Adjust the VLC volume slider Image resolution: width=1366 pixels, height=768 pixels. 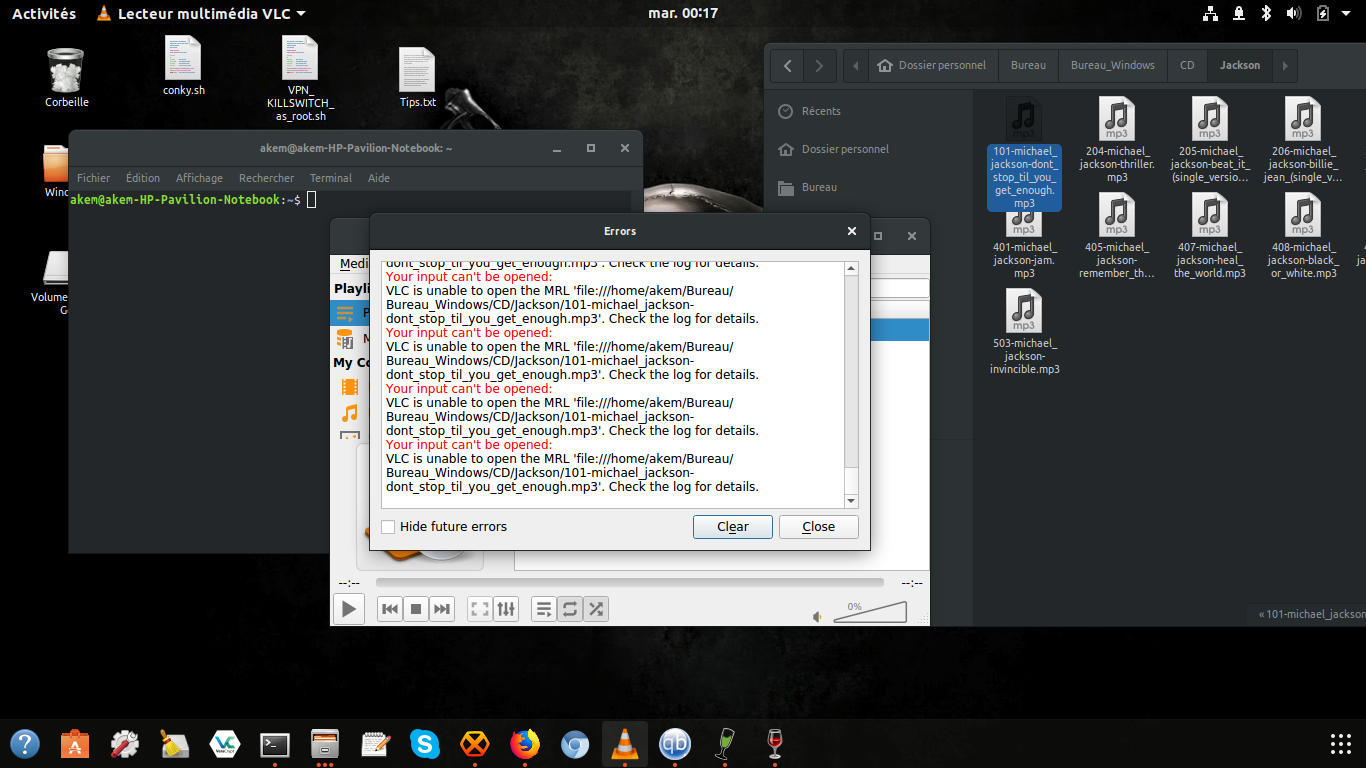coord(870,612)
